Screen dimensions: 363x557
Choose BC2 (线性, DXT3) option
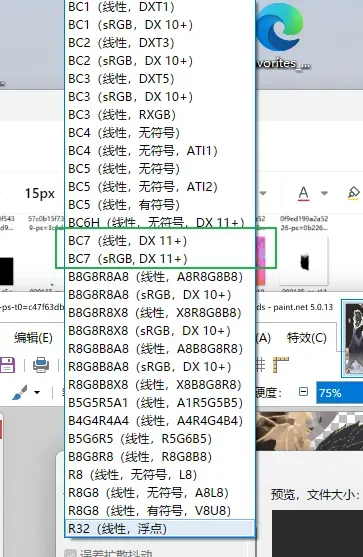[160, 43]
